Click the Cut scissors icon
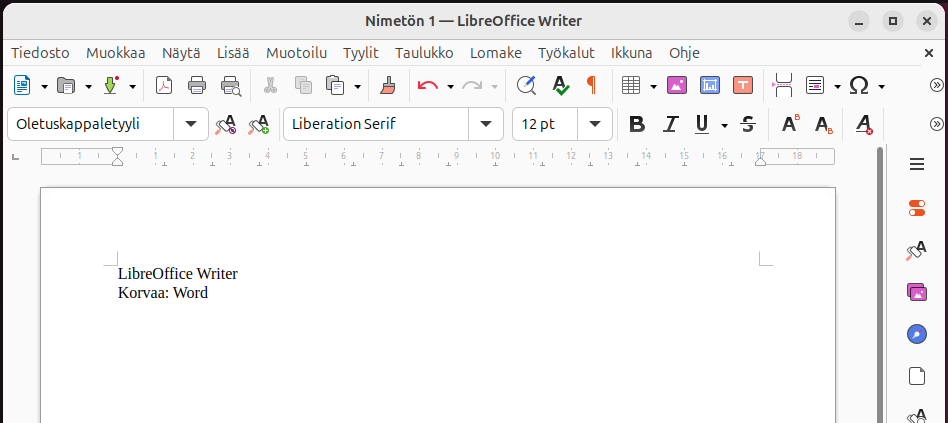948x423 pixels. [x=270, y=86]
